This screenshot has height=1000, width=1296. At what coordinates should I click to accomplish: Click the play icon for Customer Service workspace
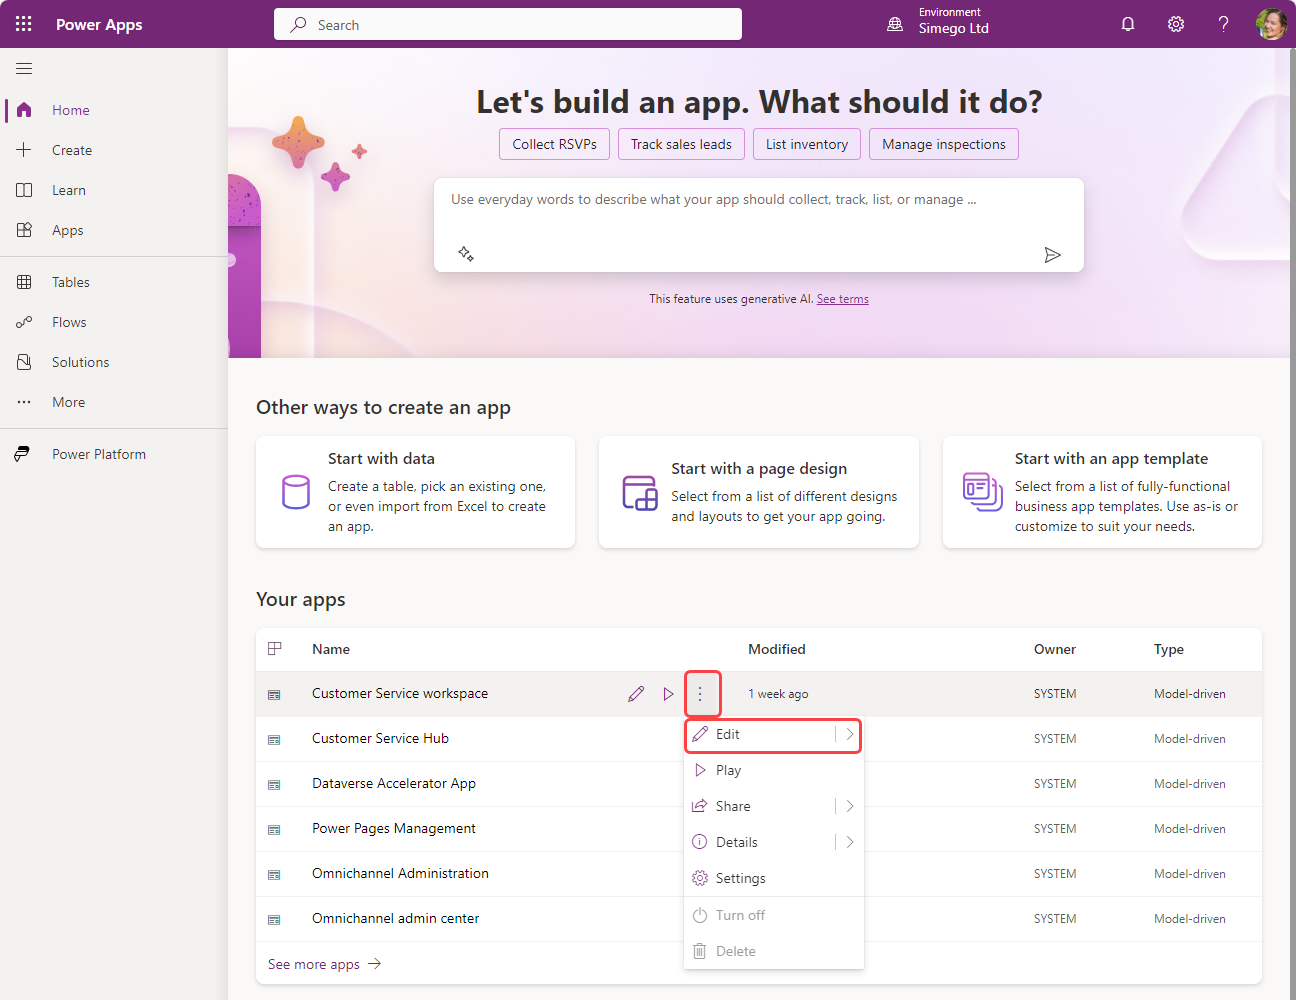[668, 694]
